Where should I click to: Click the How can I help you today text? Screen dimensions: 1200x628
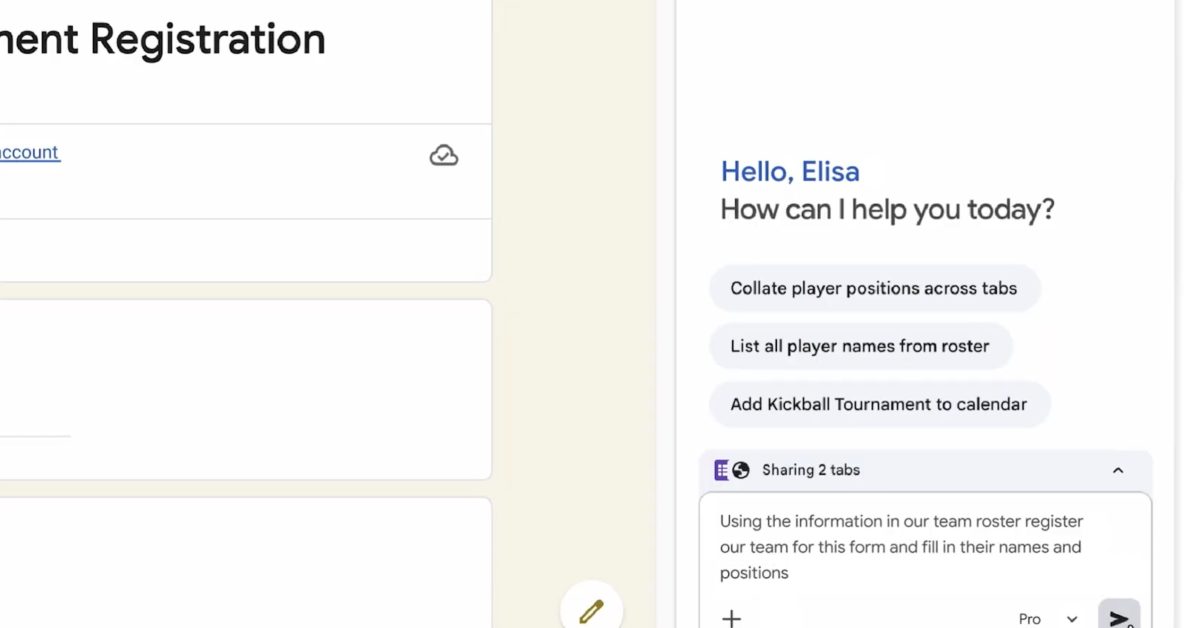[887, 210]
